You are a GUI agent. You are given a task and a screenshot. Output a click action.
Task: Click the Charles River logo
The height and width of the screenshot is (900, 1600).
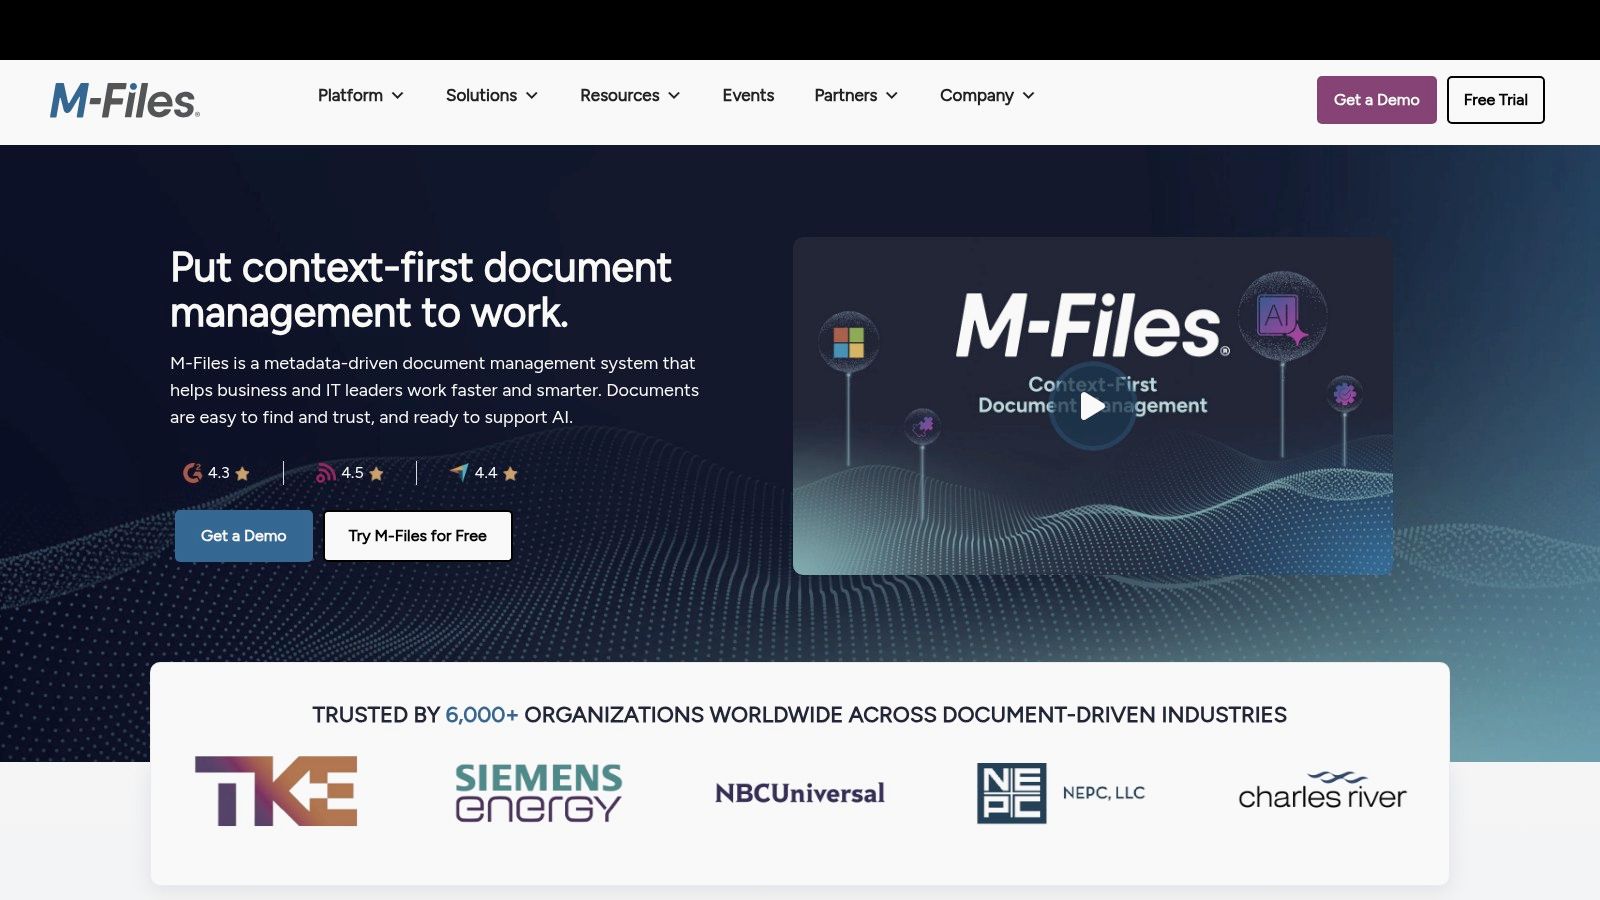pos(1322,790)
